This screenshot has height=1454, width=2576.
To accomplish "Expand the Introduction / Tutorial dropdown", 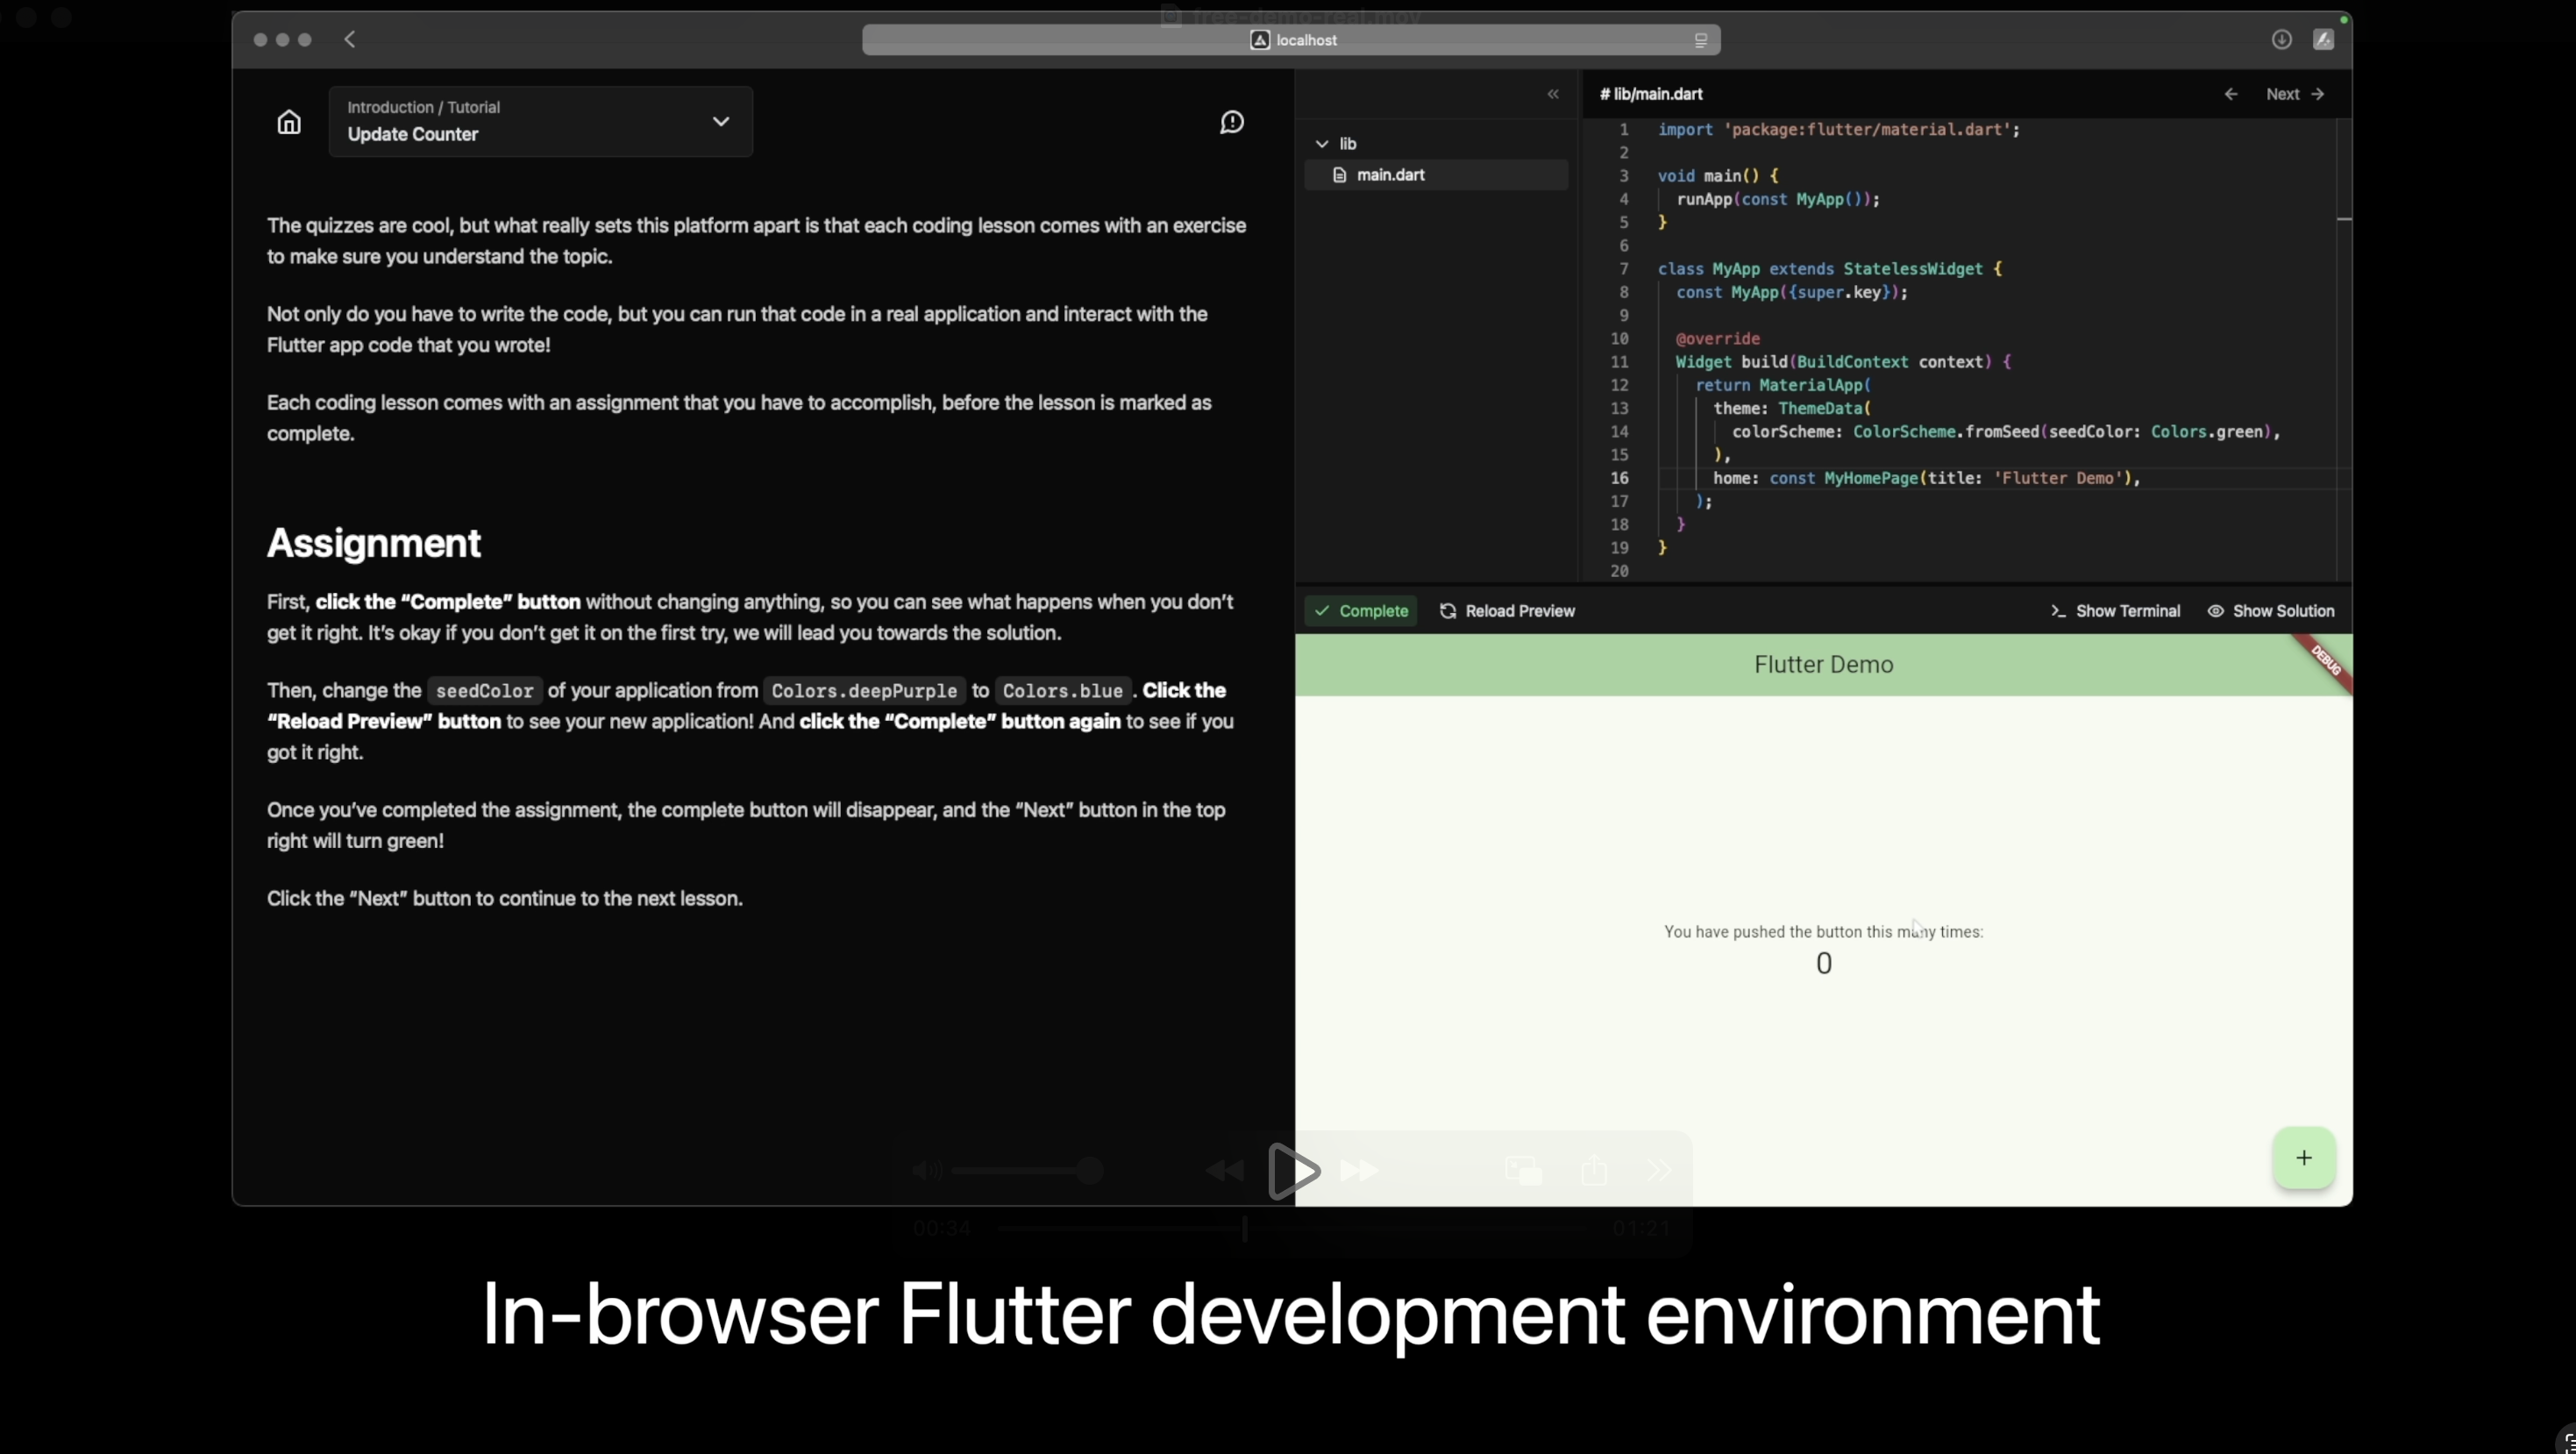I will click(720, 120).
